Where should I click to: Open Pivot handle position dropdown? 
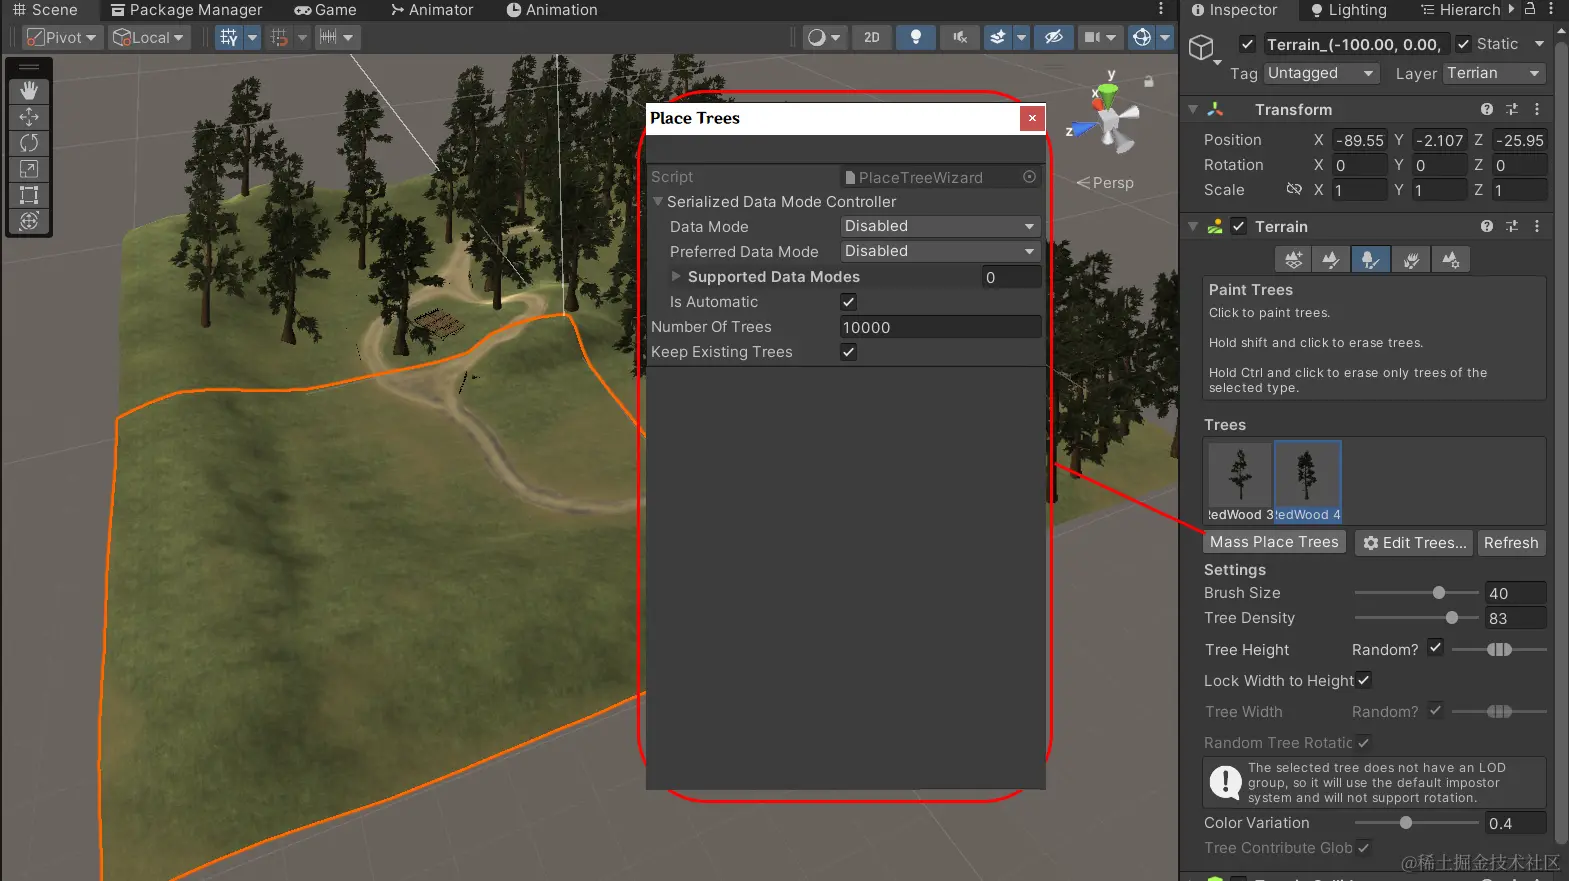tap(62, 37)
